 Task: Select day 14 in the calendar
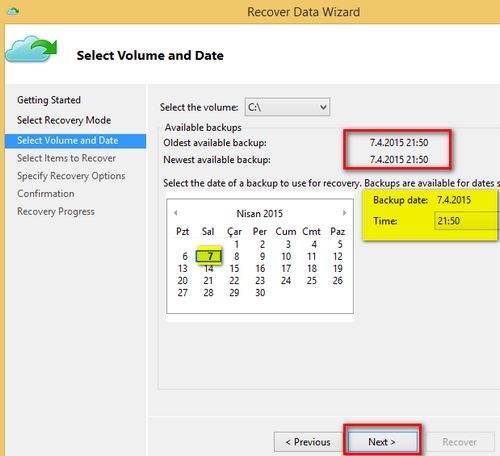tap(209, 268)
